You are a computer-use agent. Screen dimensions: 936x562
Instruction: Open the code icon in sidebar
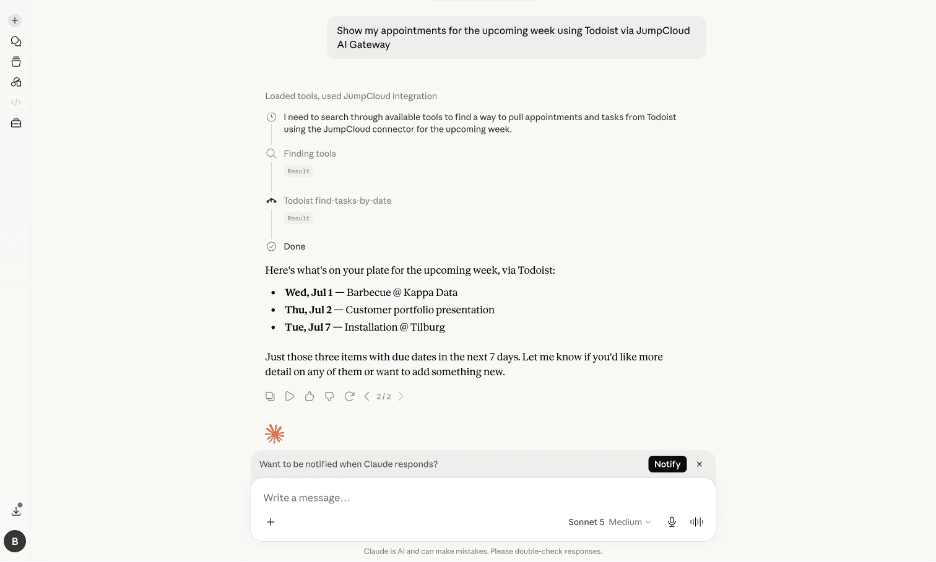(x=16, y=103)
